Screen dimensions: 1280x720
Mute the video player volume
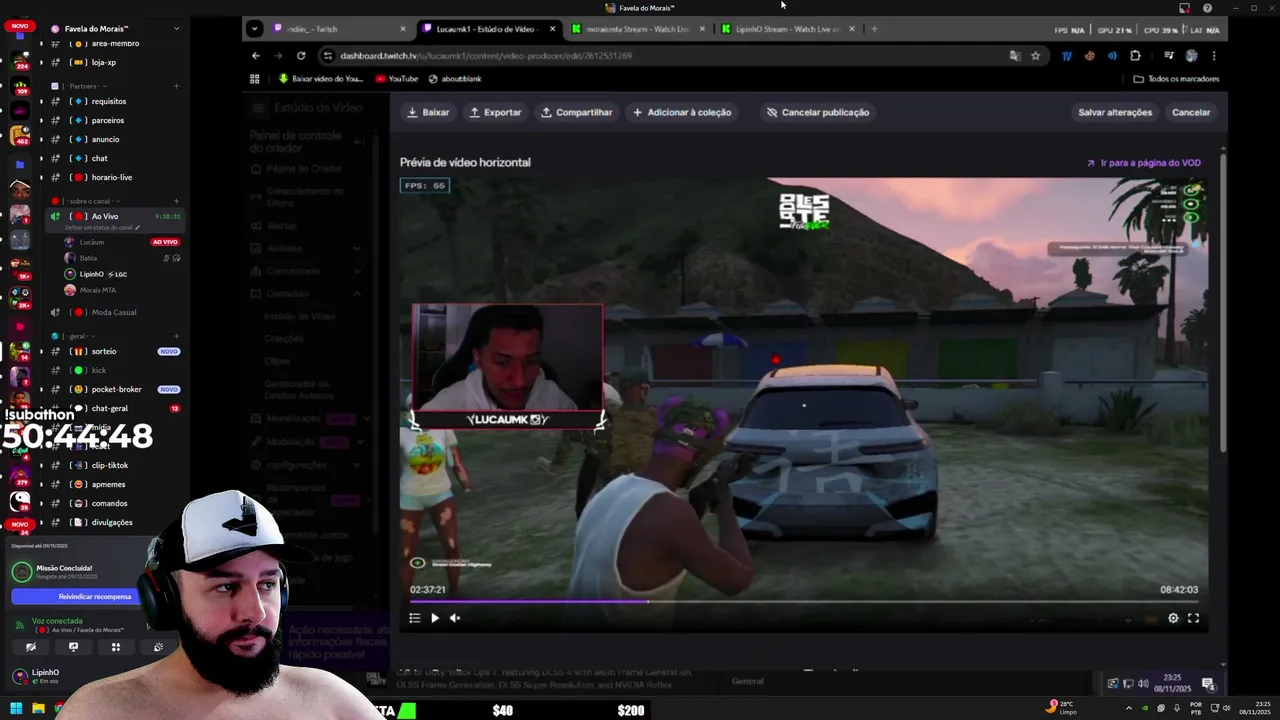pos(455,618)
